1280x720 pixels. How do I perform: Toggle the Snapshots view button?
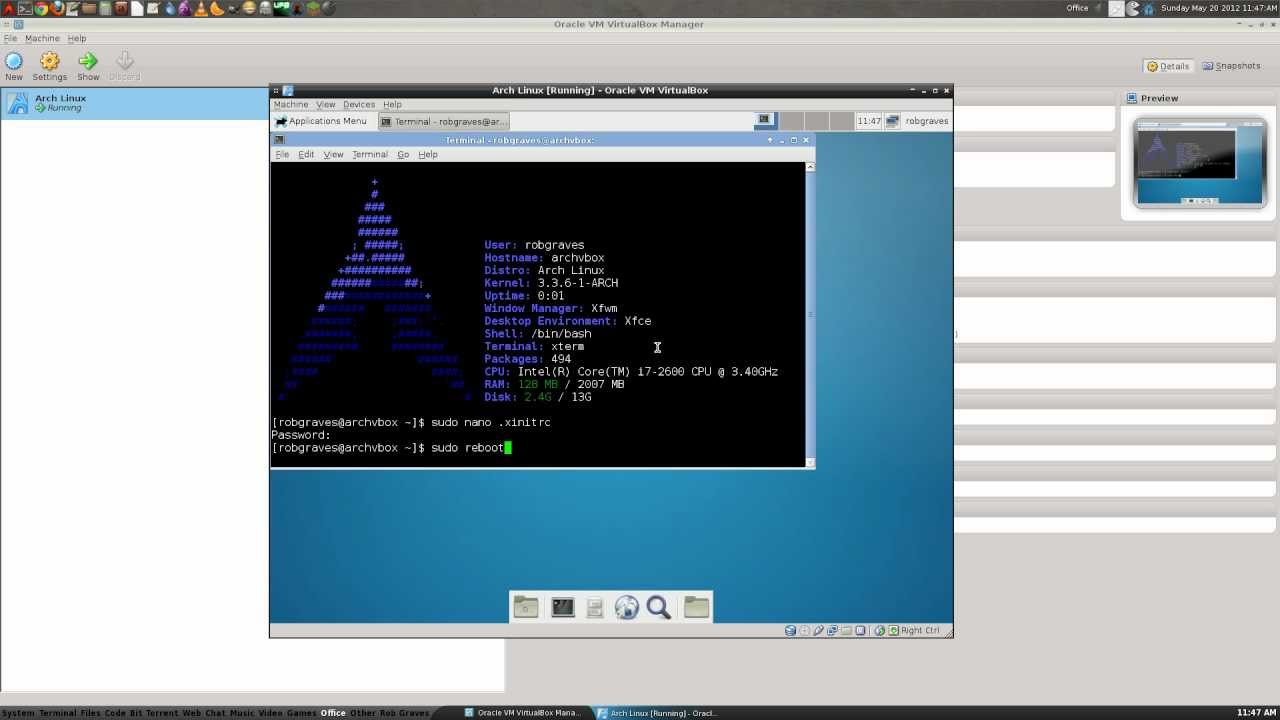pyautogui.click(x=1231, y=66)
